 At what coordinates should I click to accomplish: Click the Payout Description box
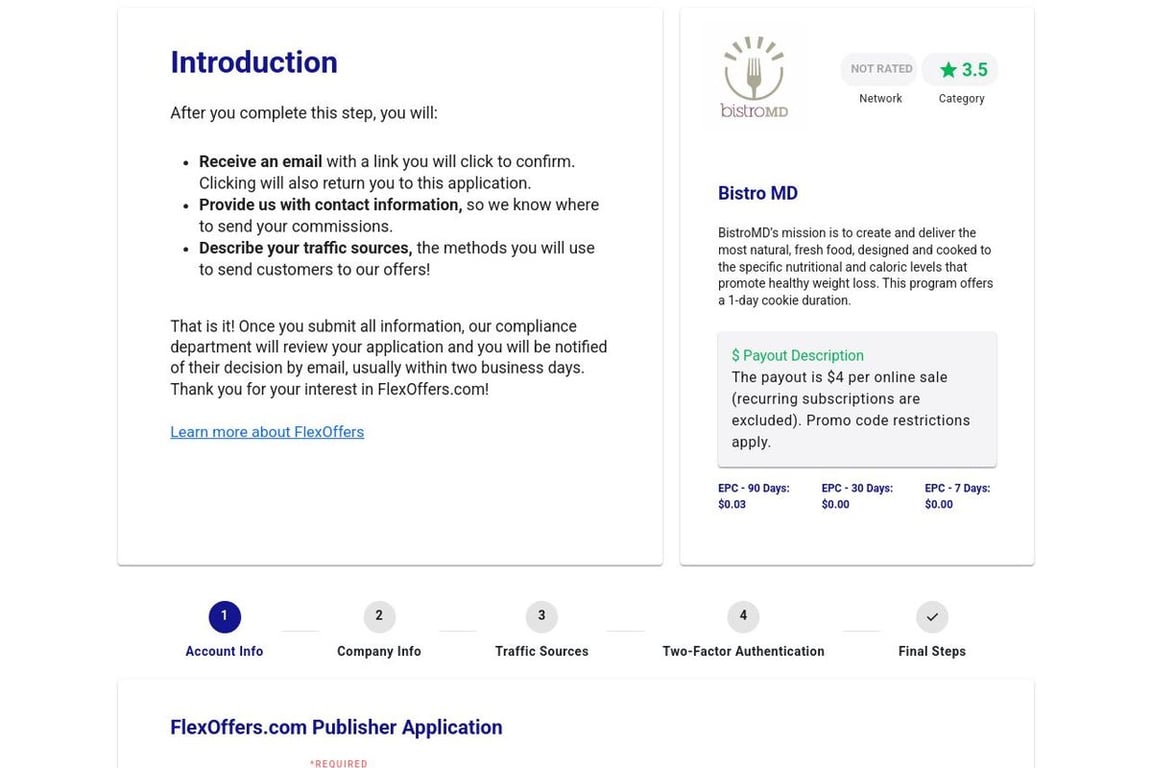click(857, 399)
